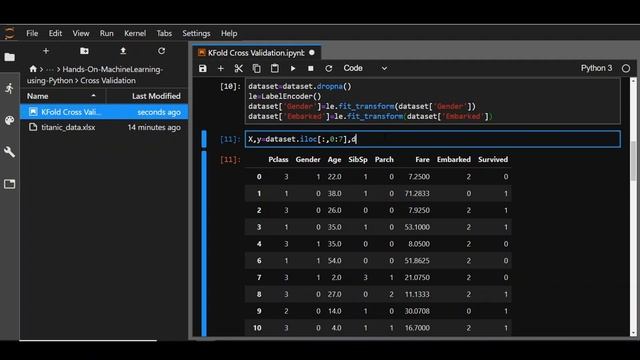This screenshot has height=360, width=640.
Task: Click Fare value 53.1000
Action: pos(417,227)
